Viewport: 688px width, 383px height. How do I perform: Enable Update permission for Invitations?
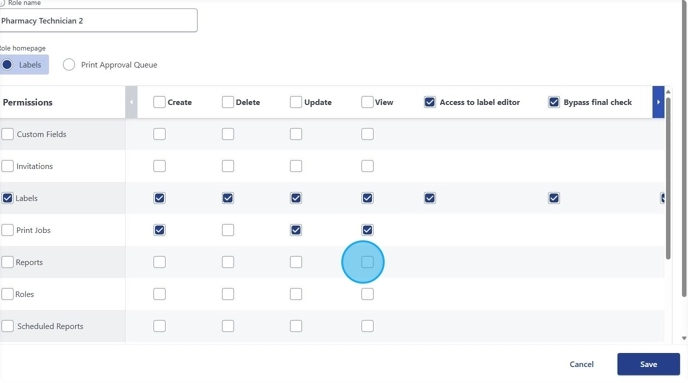click(296, 166)
